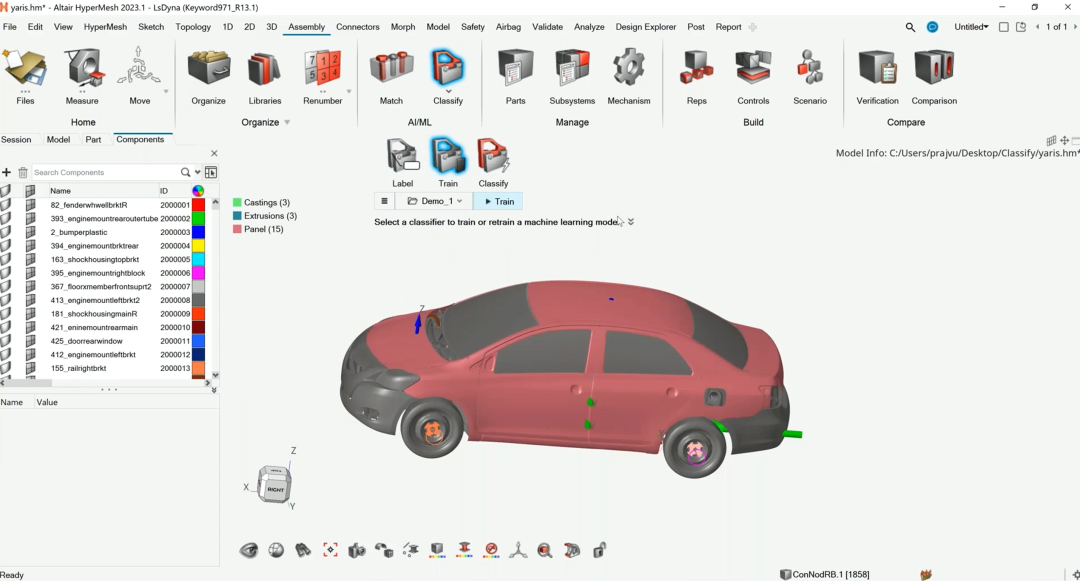Open the guide bar hamburger menu
This screenshot has height=581, width=1080.
pos(384,201)
